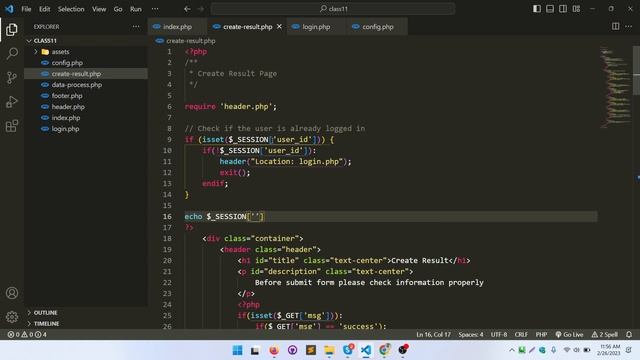Open the Go menu
The height and width of the screenshot is (360, 640).
coord(118,9)
